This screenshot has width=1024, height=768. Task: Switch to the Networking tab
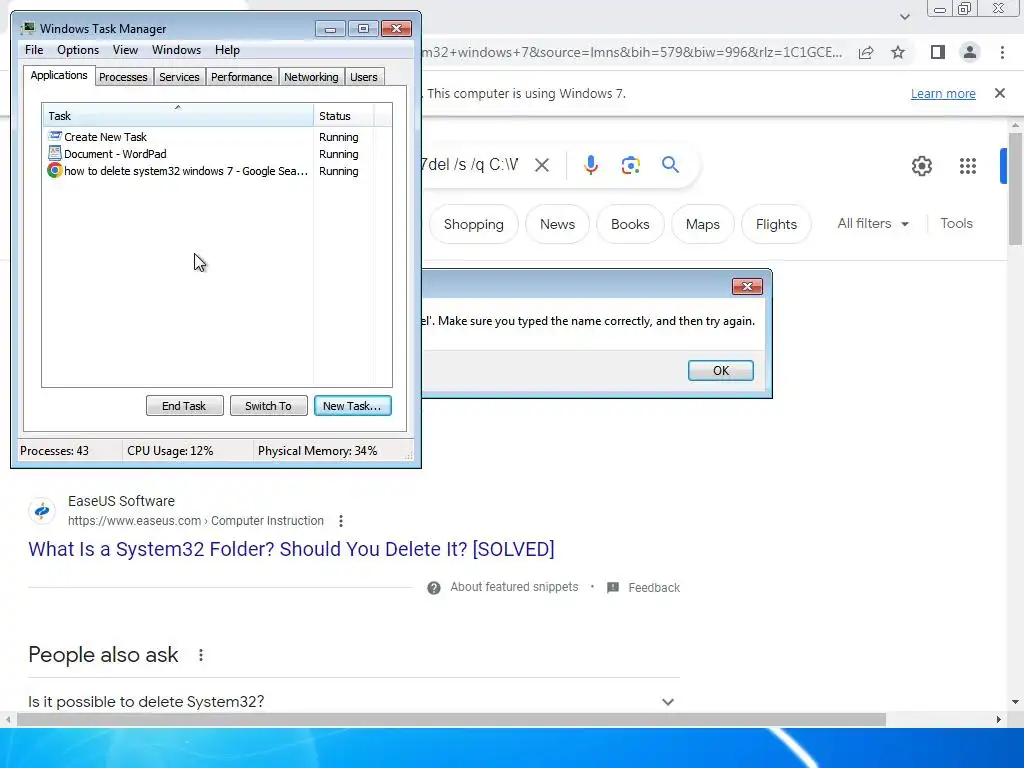tap(311, 77)
